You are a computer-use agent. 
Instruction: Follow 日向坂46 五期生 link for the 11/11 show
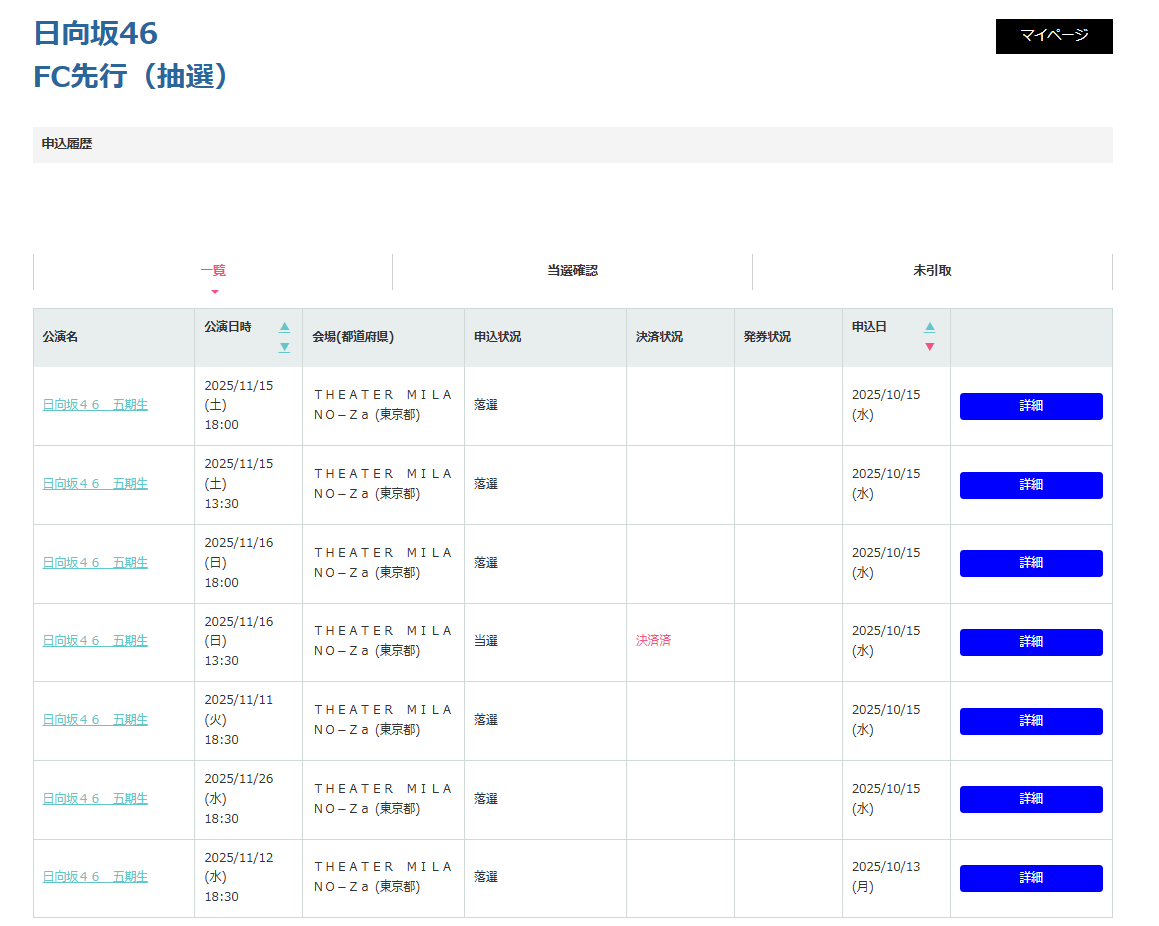(x=95, y=720)
